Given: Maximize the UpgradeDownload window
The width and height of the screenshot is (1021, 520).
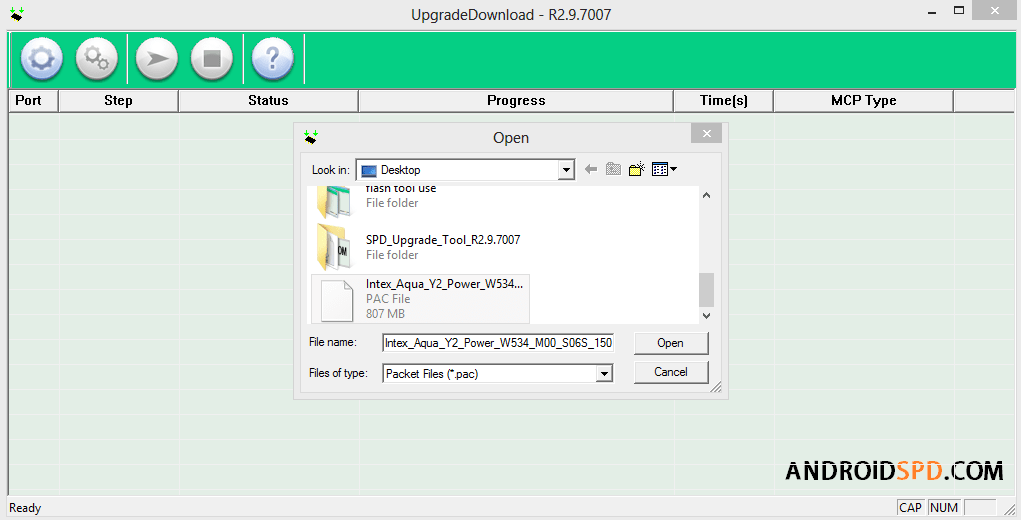Looking at the screenshot, I should click(958, 11).
